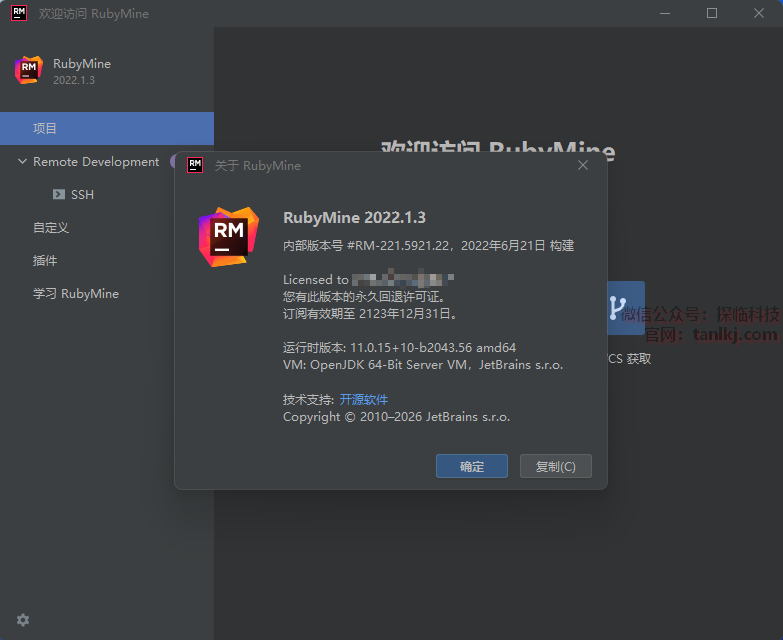The width and height of the screenshot is (783, 640).
Task: Open the 插件 tab
Action: pyautogui.click(x=45, y=261)
